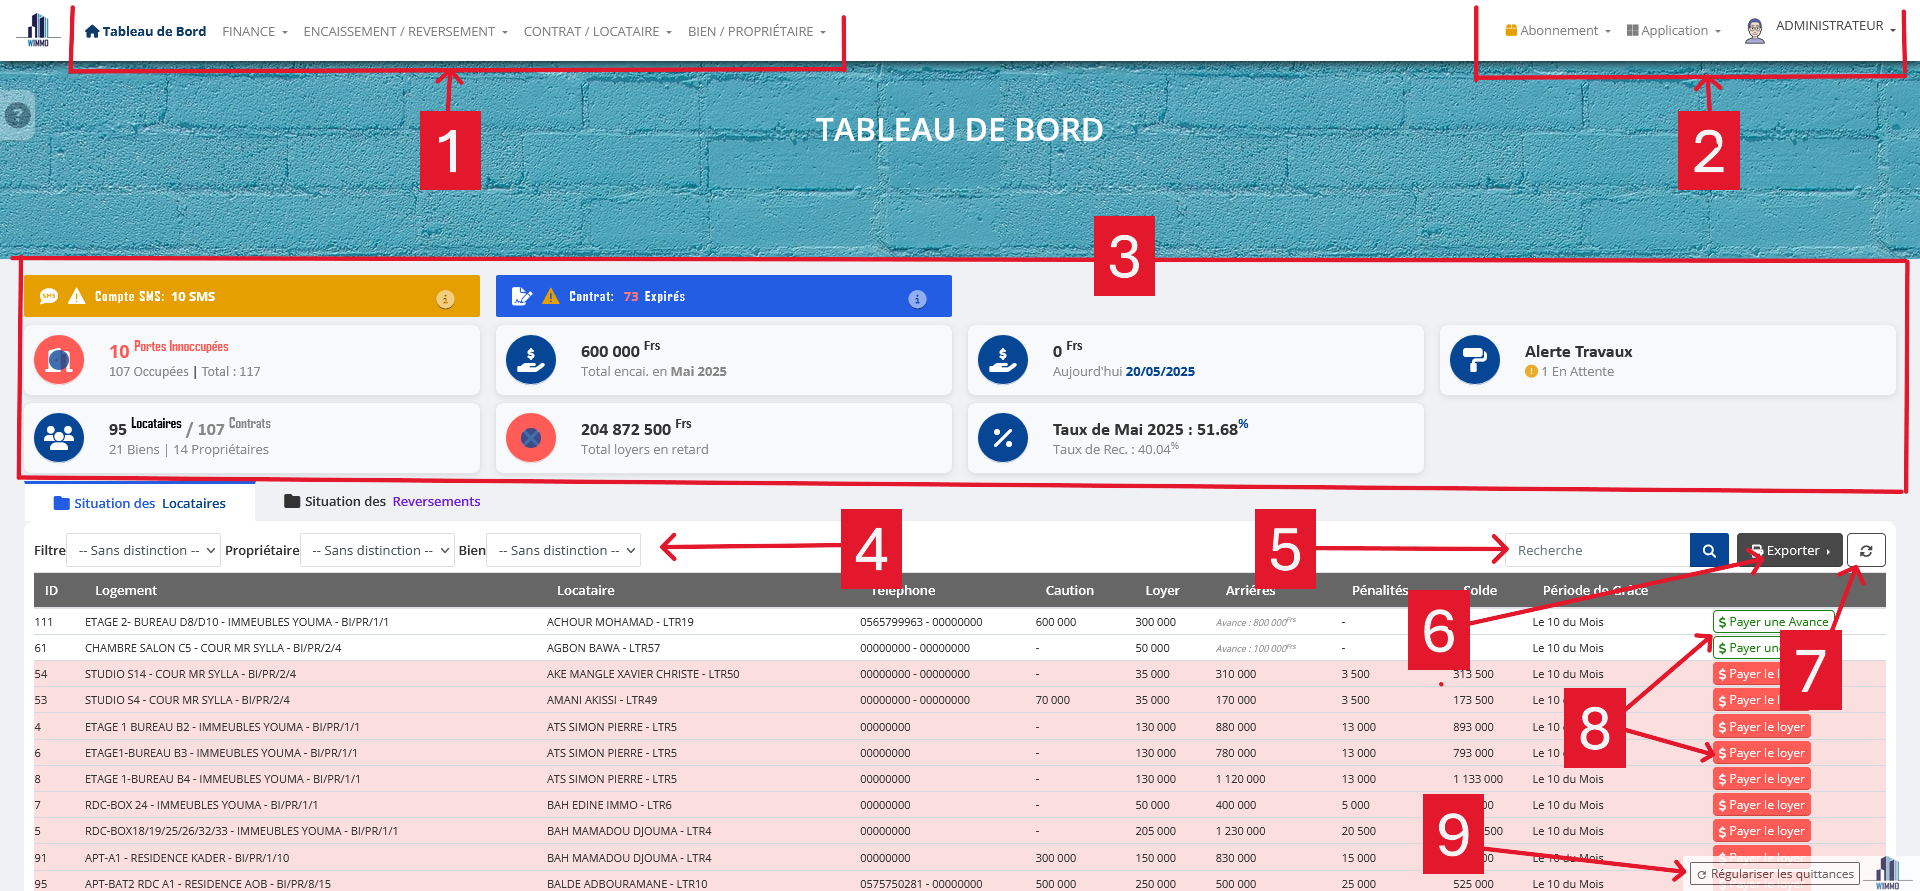Click the administrator avatar icon
The height and width of the screenshot is (891, 1920).
click(x=1754, y=31)
